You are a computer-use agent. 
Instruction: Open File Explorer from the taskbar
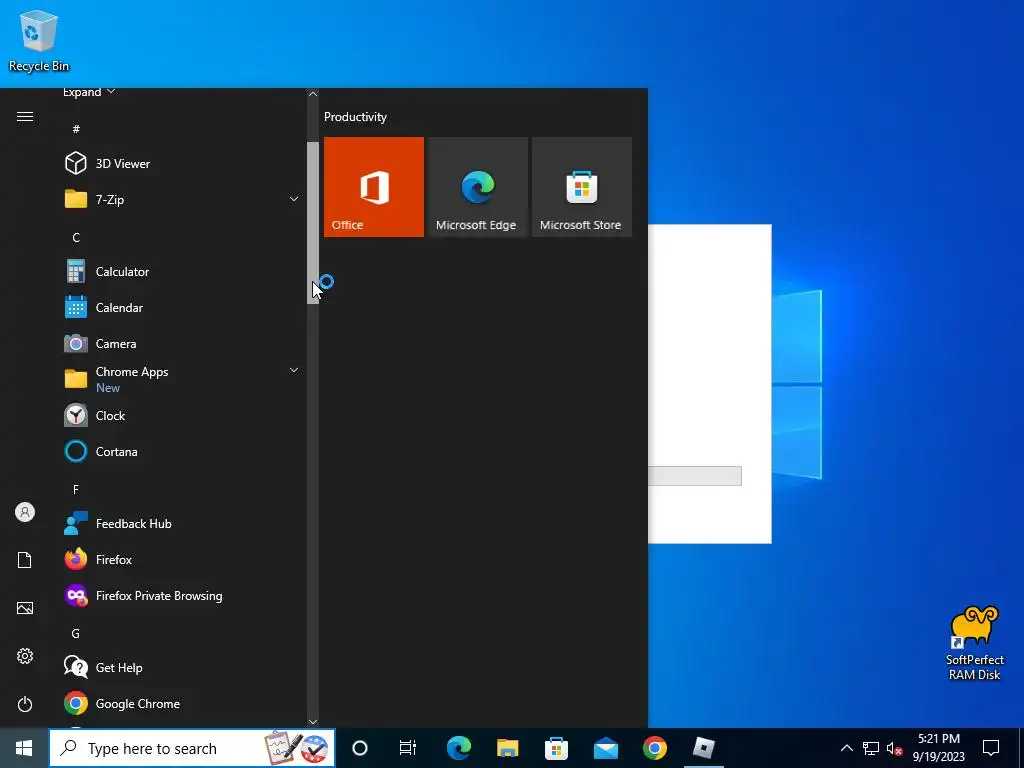tap(507, 748)
